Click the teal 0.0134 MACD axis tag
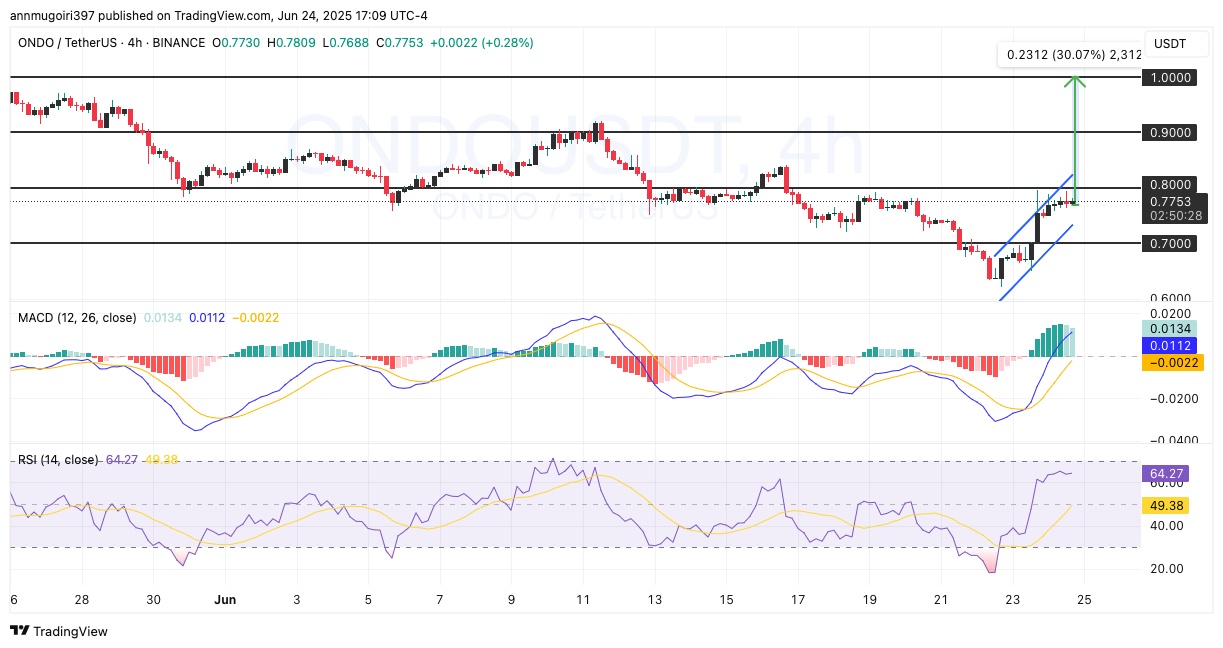1223x648 pixels. 1169,329
